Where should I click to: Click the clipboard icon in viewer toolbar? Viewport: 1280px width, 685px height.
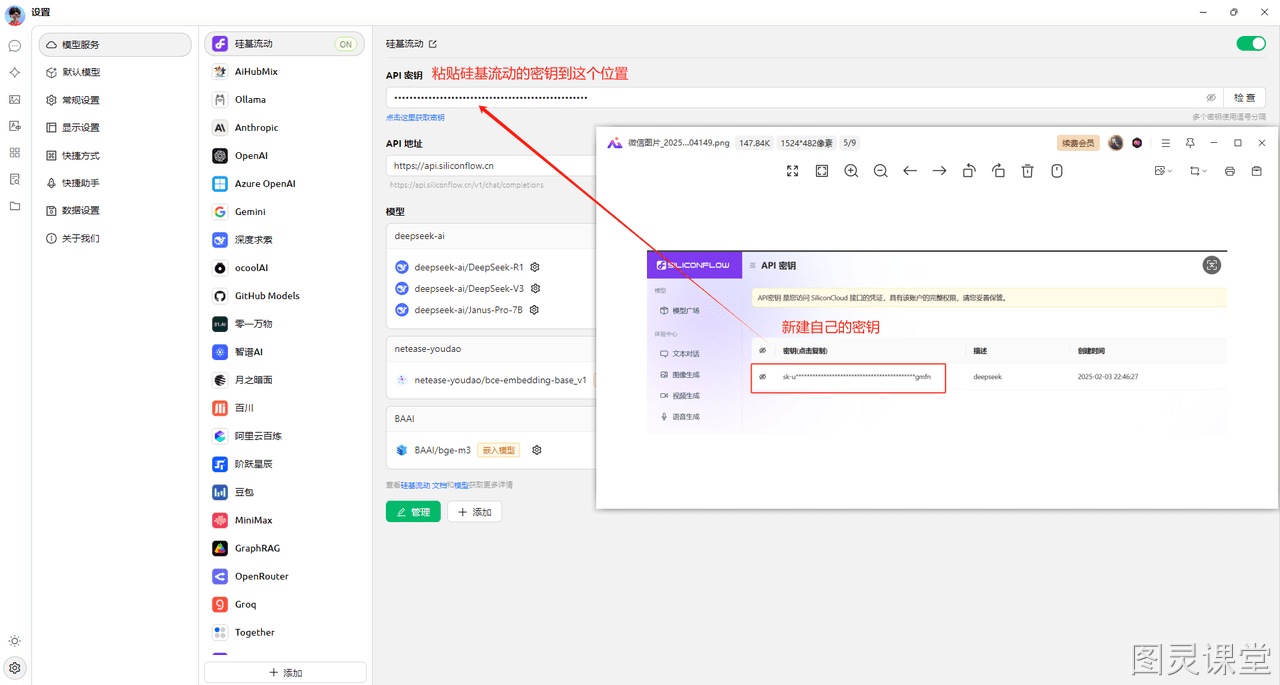[1257, 171]
